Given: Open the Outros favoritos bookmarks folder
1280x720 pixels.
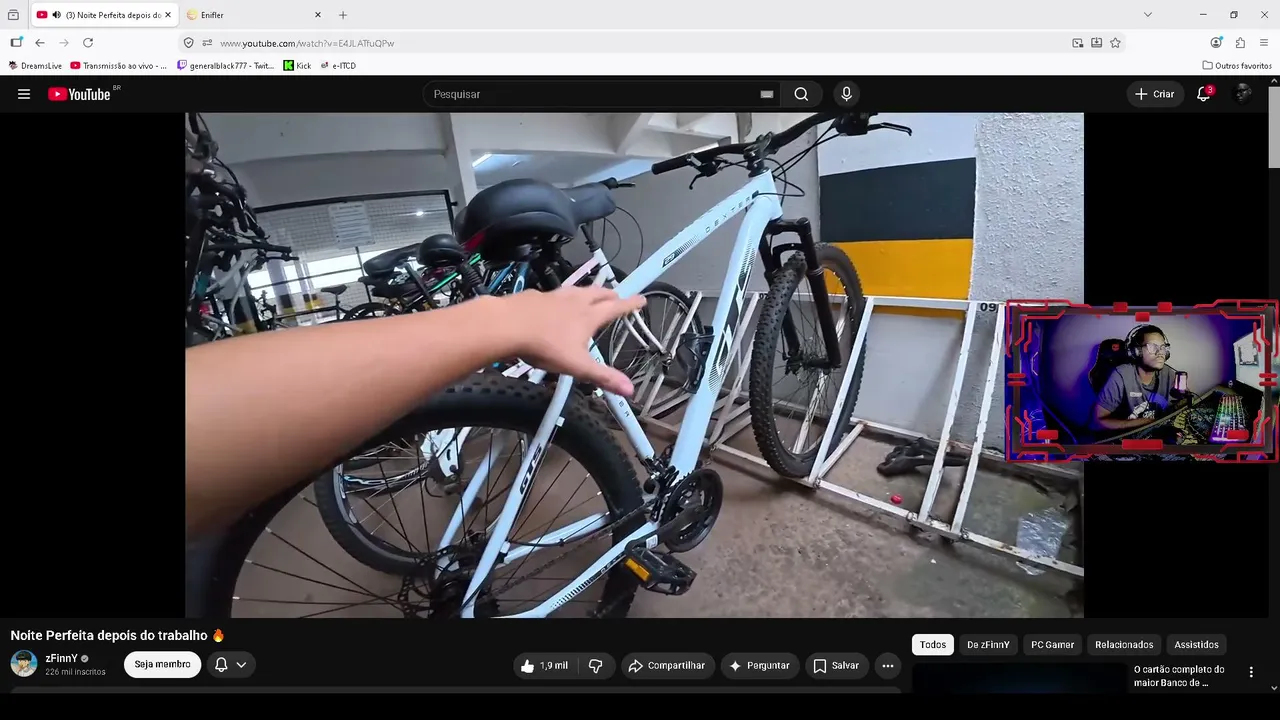Looking at the screenshot, I should [1237, 66].
